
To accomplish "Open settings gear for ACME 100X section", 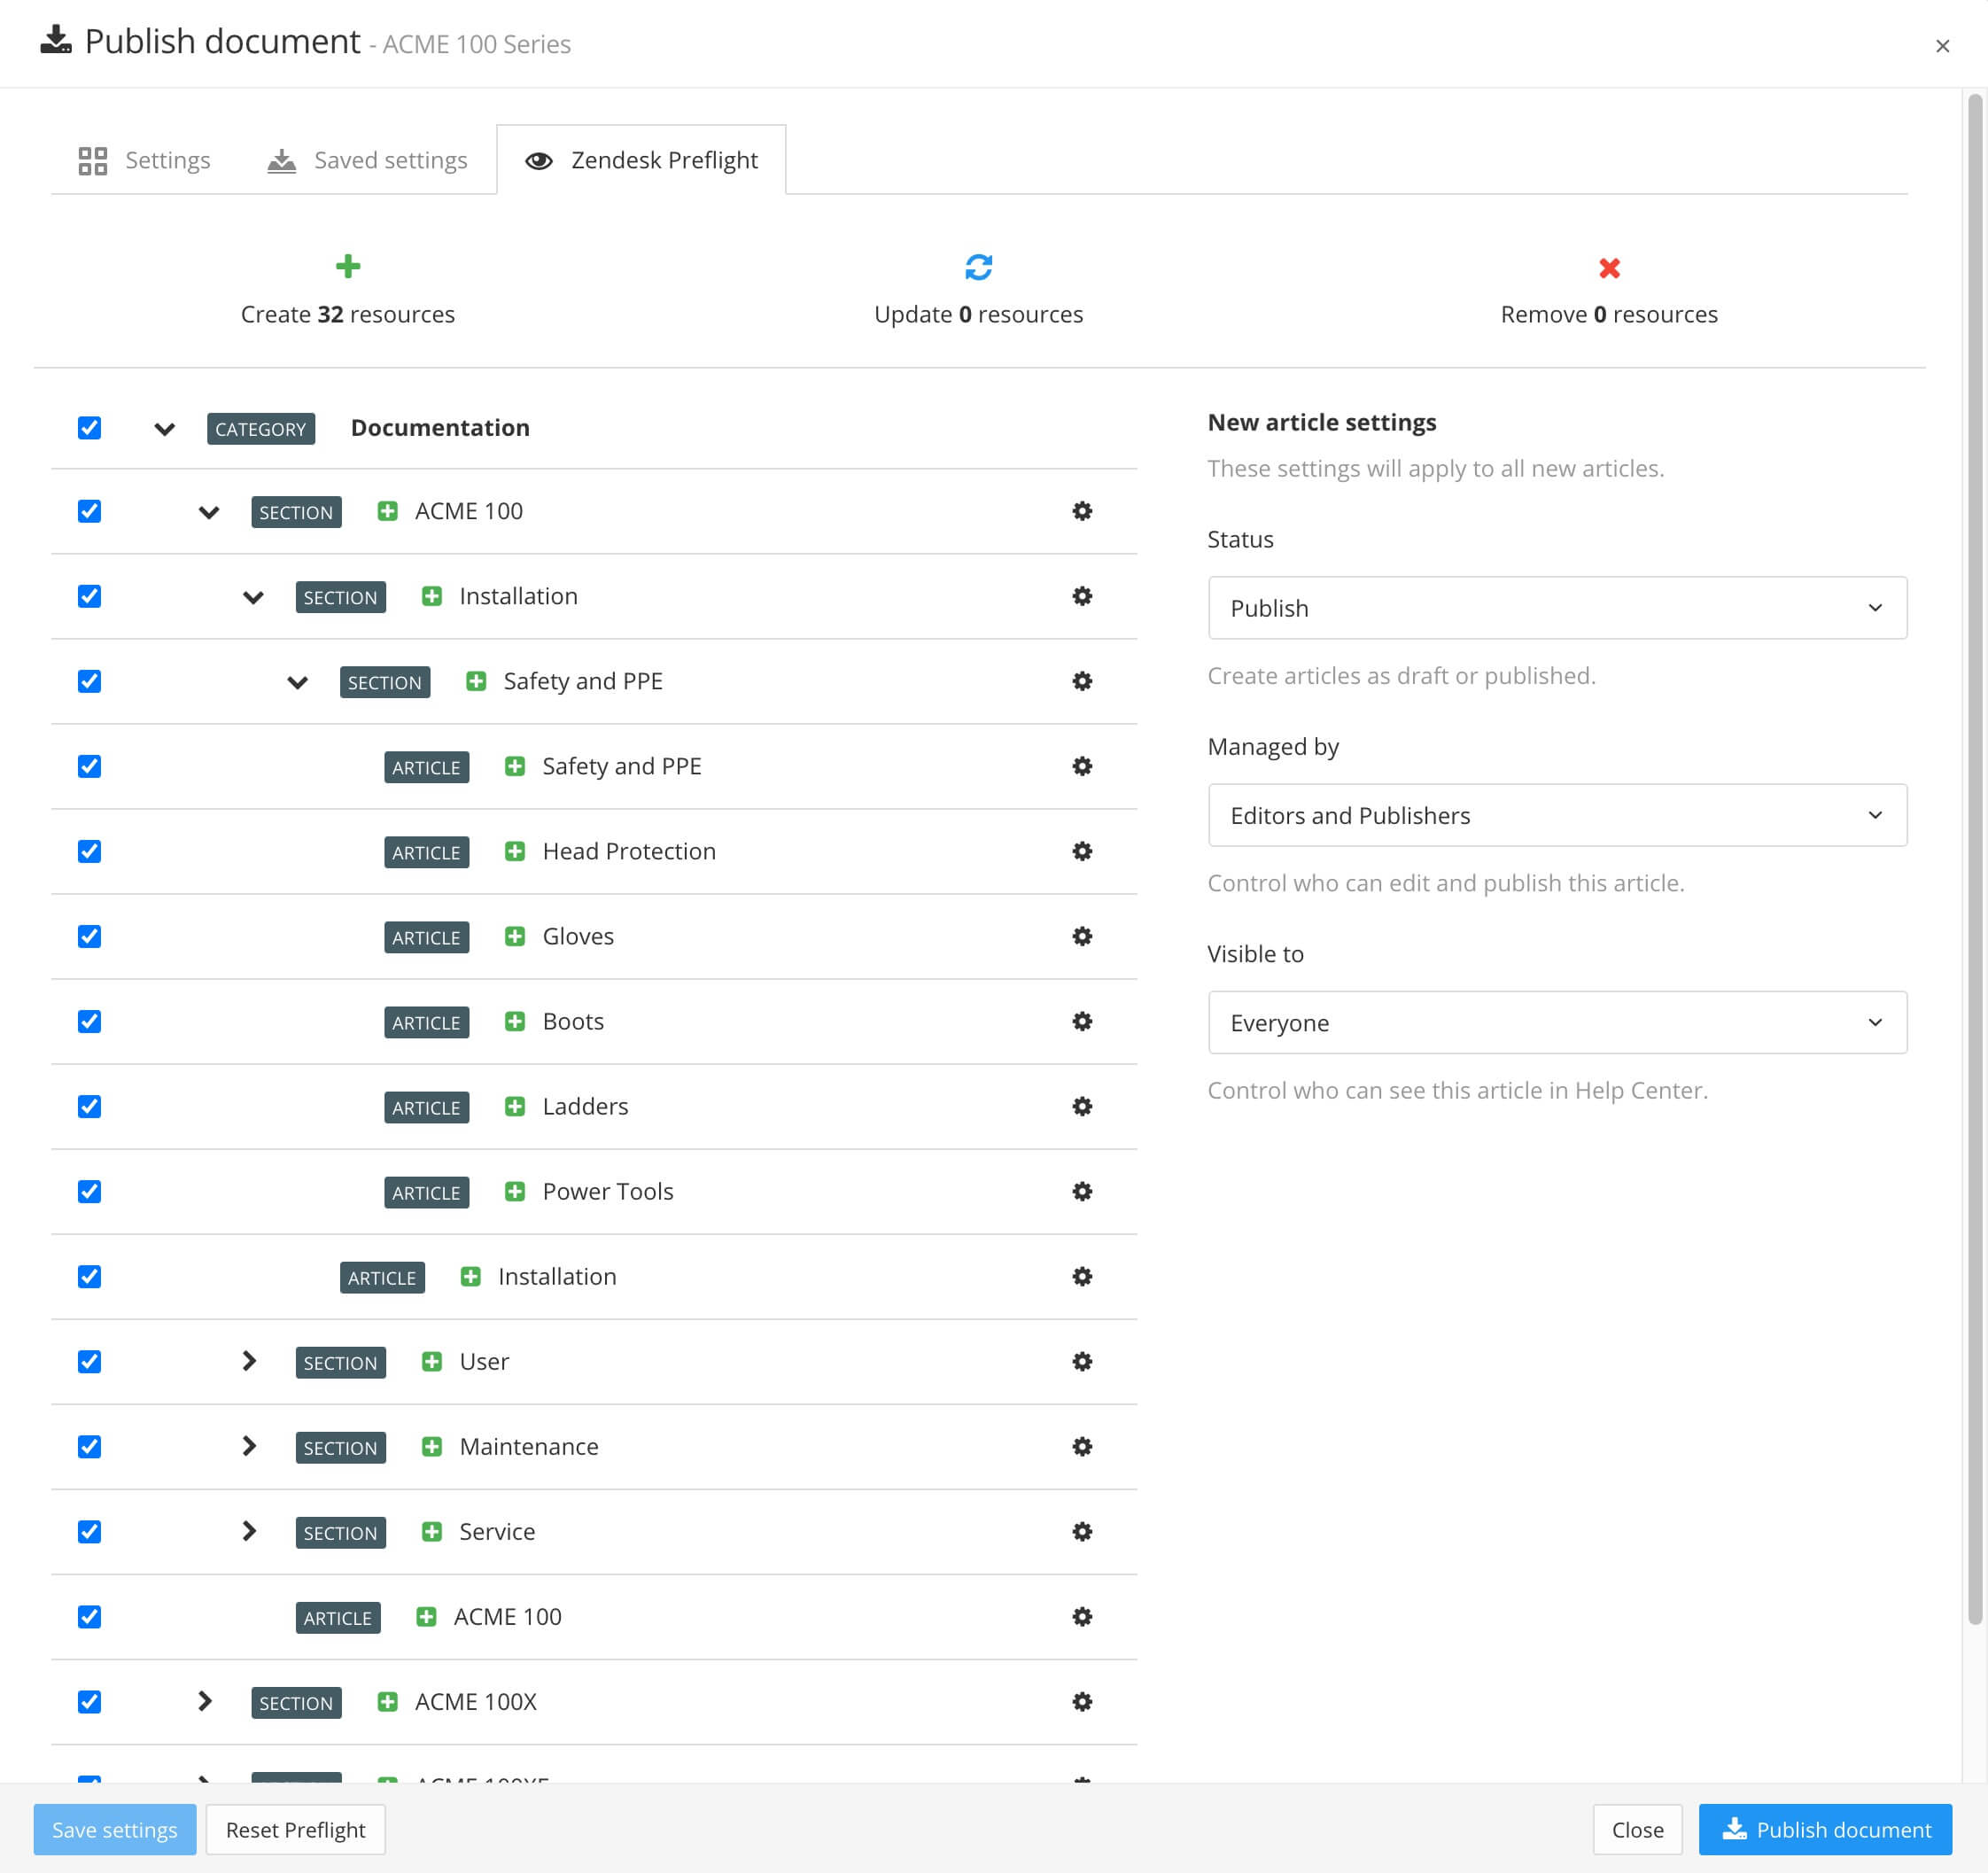I will point(1082,1701).
